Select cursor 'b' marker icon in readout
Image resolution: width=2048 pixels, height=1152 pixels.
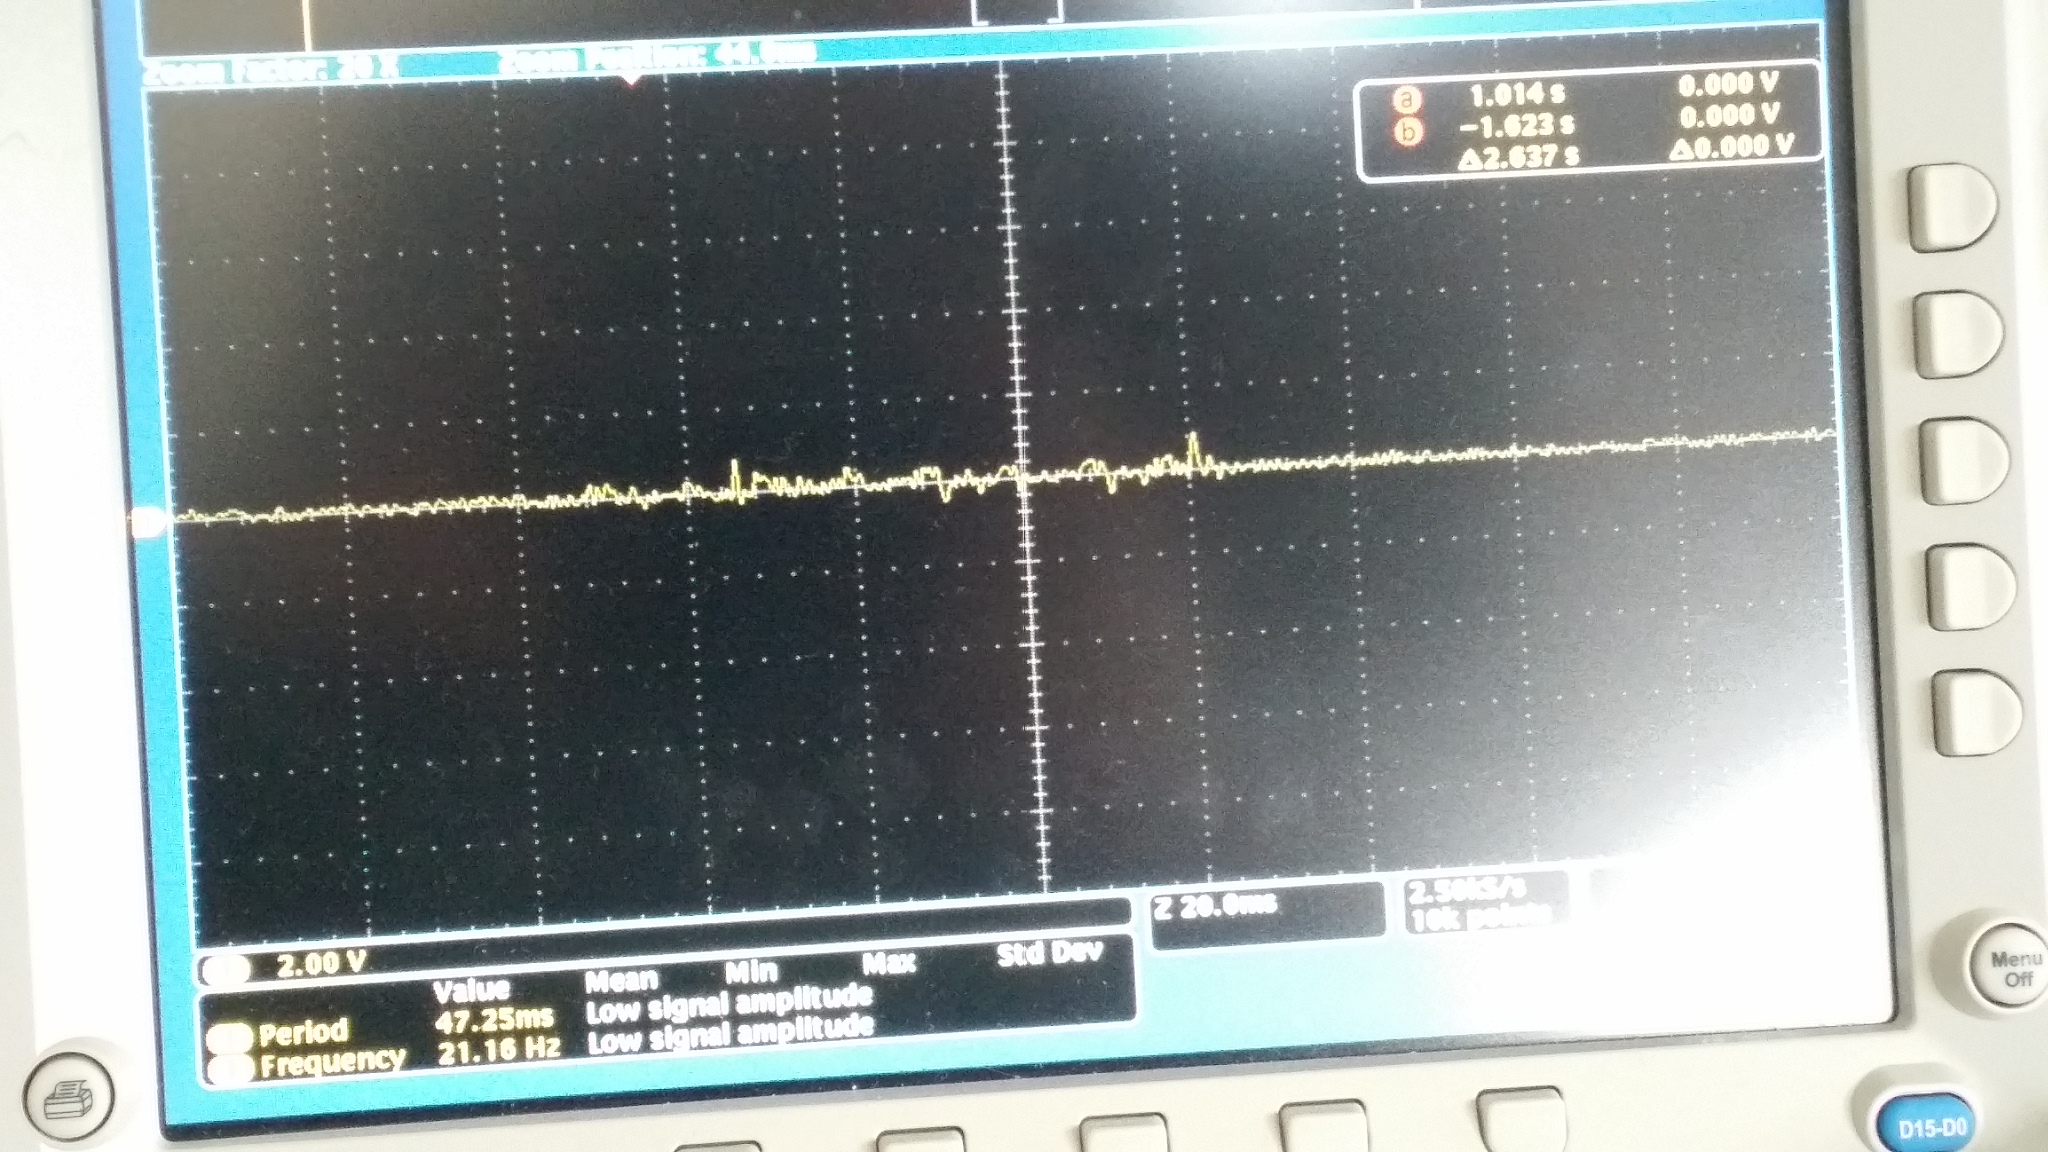click(1408, 132)
